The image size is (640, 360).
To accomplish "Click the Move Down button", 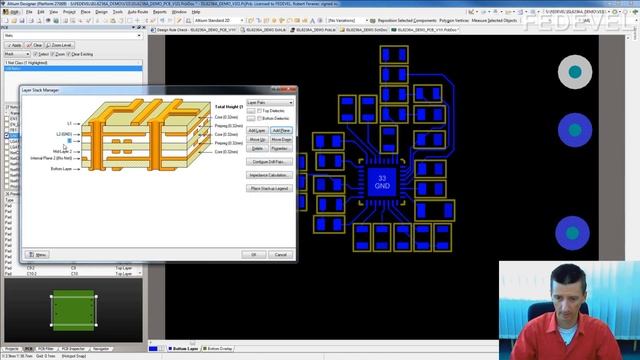I will [x=281, y=140].
